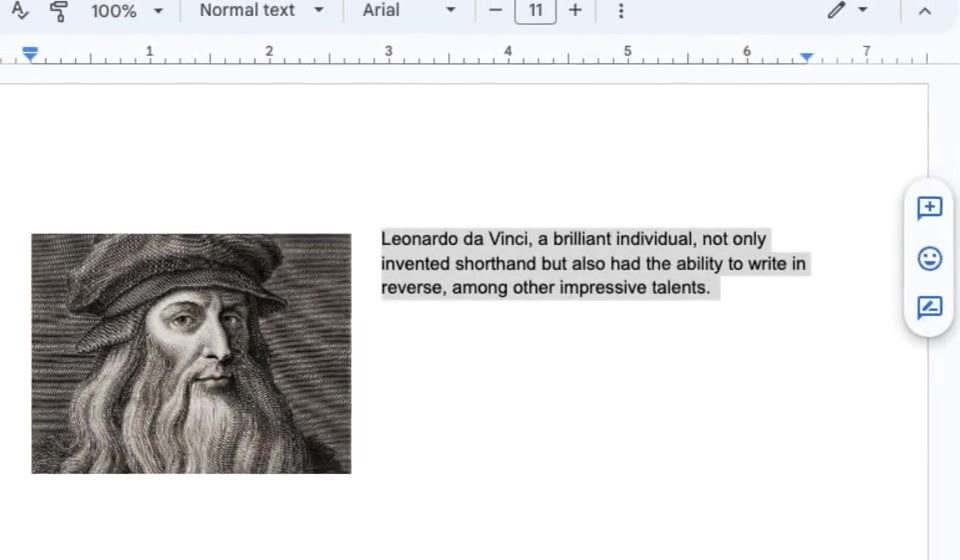Open the 100% zoom dropdown
The image size is (960, 560).
[x=127, y=10]
